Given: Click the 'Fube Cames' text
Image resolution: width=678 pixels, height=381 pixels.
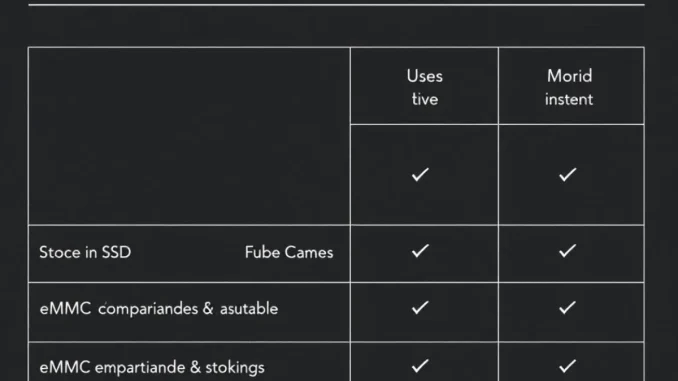Looking at the screenshot, I should 289,253.
